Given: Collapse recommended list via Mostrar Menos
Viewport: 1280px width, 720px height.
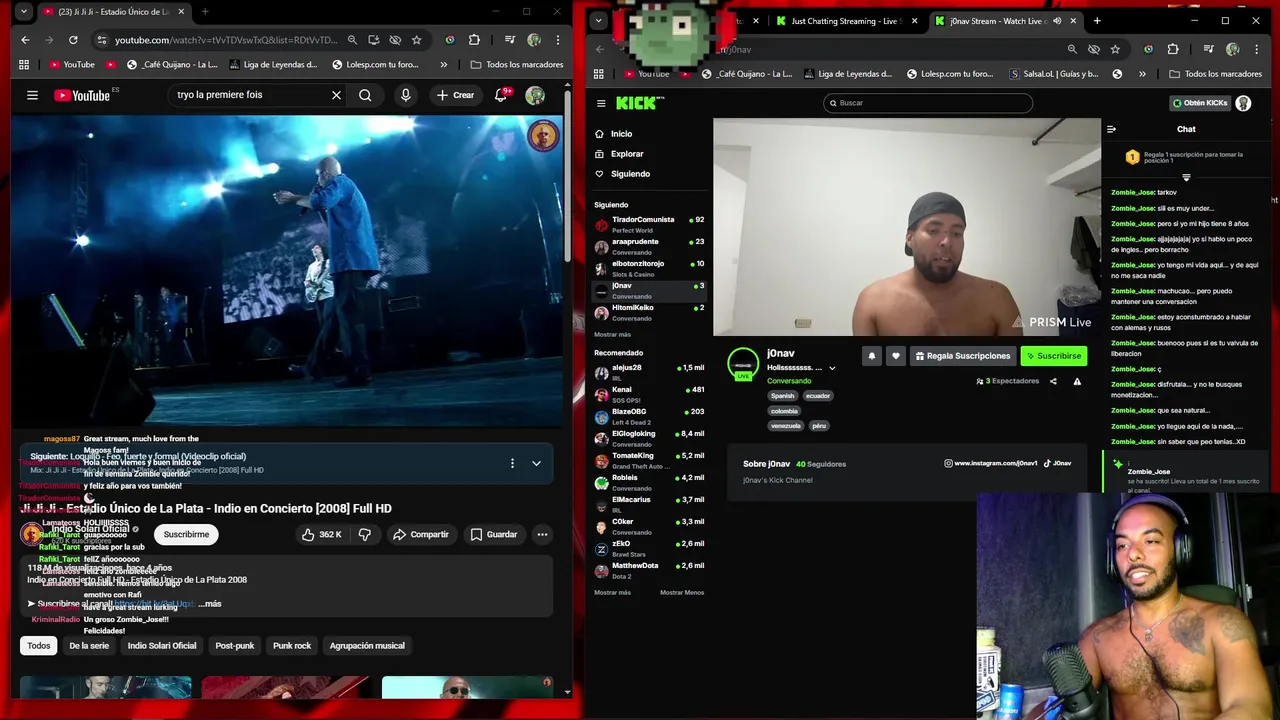Looking at the screenshot, I should click(x=682, y=592).
